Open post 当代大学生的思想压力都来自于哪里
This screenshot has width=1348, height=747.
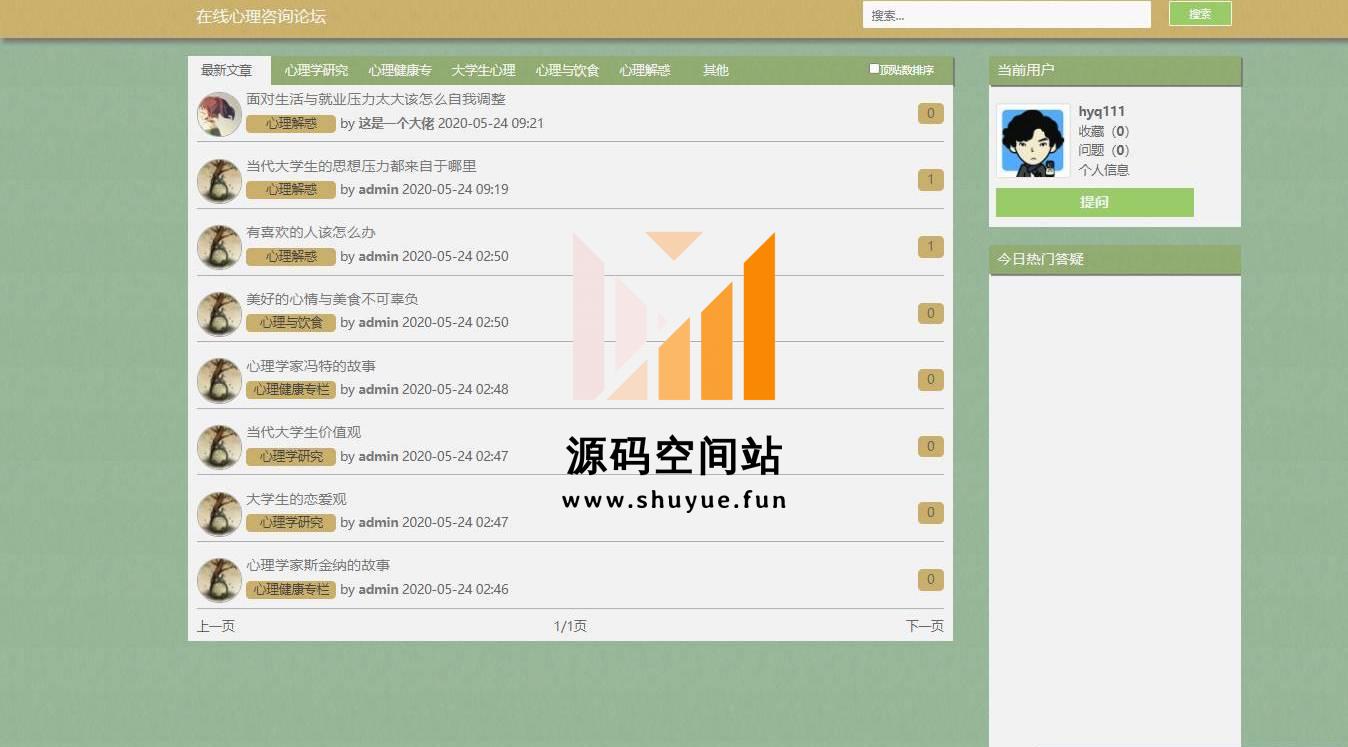click(361, 166)
